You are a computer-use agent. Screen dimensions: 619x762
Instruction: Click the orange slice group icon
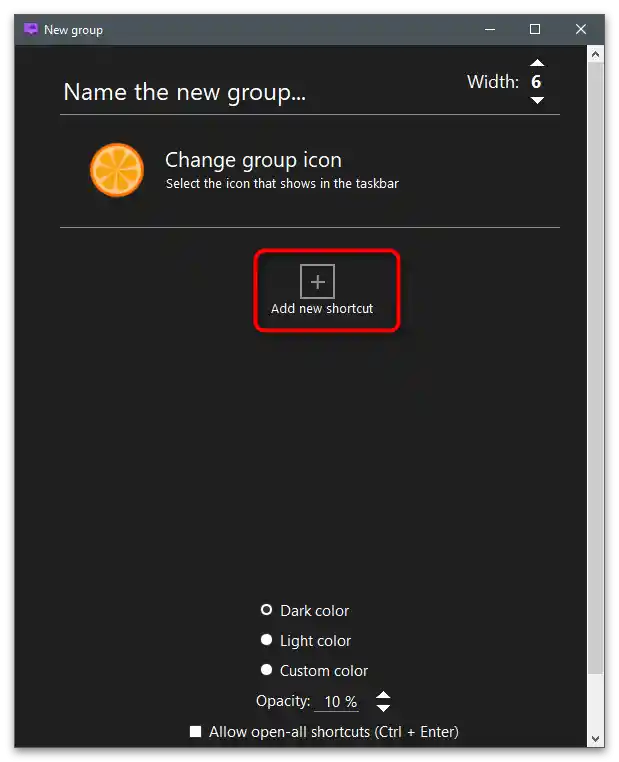(x=117, y=170)
